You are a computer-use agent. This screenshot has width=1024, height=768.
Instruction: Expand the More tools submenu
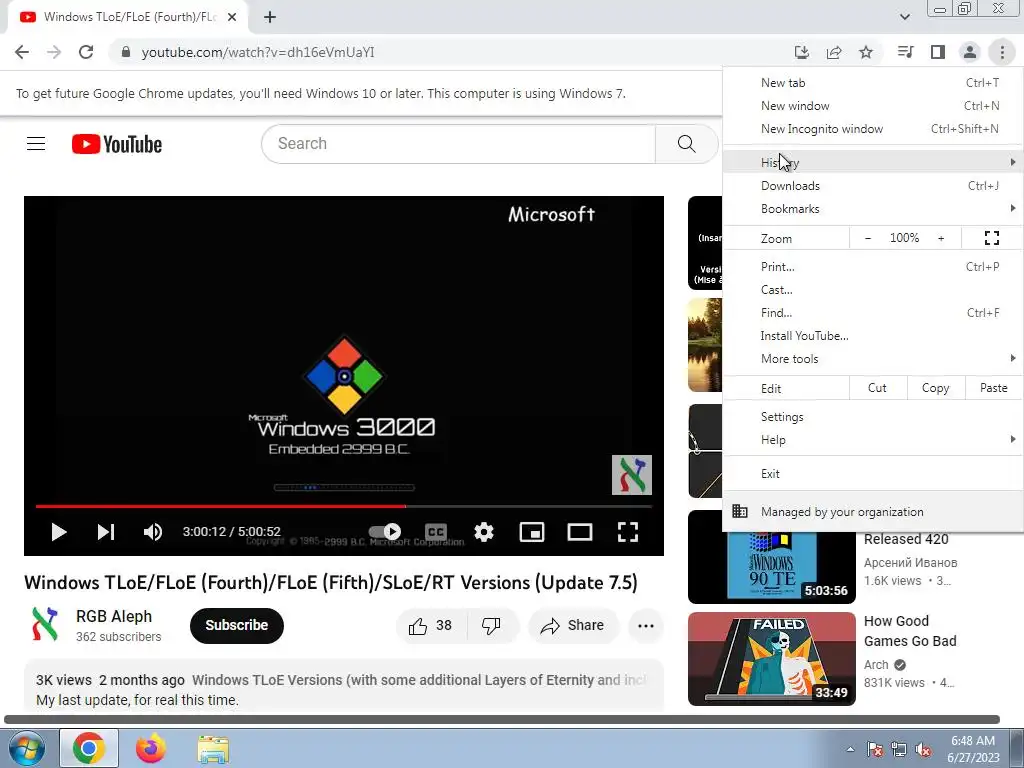(872, 359)
